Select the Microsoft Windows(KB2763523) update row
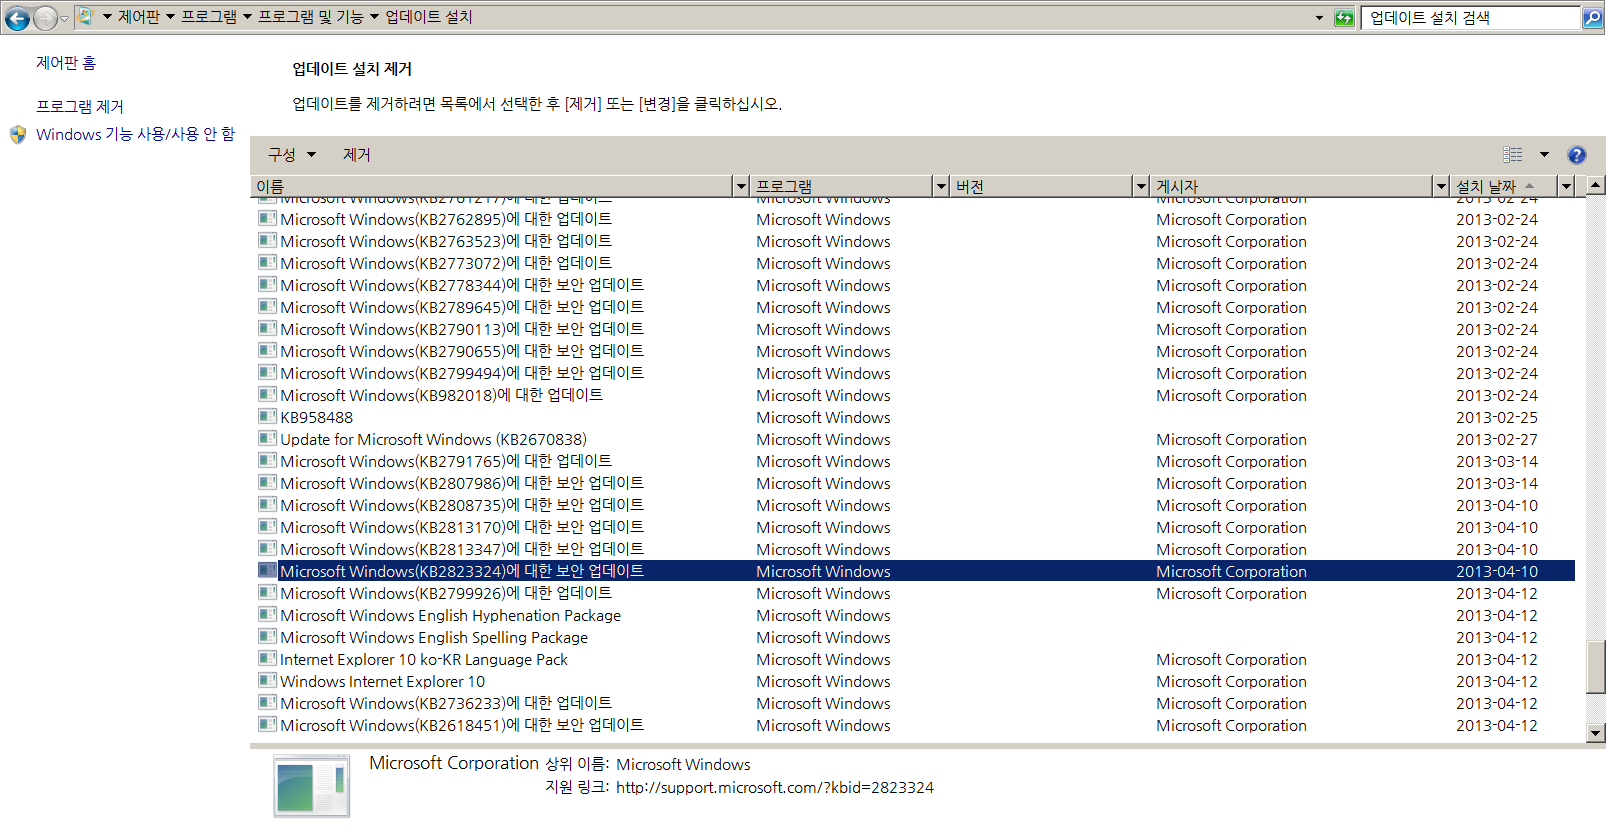 [x=915, y=241]
